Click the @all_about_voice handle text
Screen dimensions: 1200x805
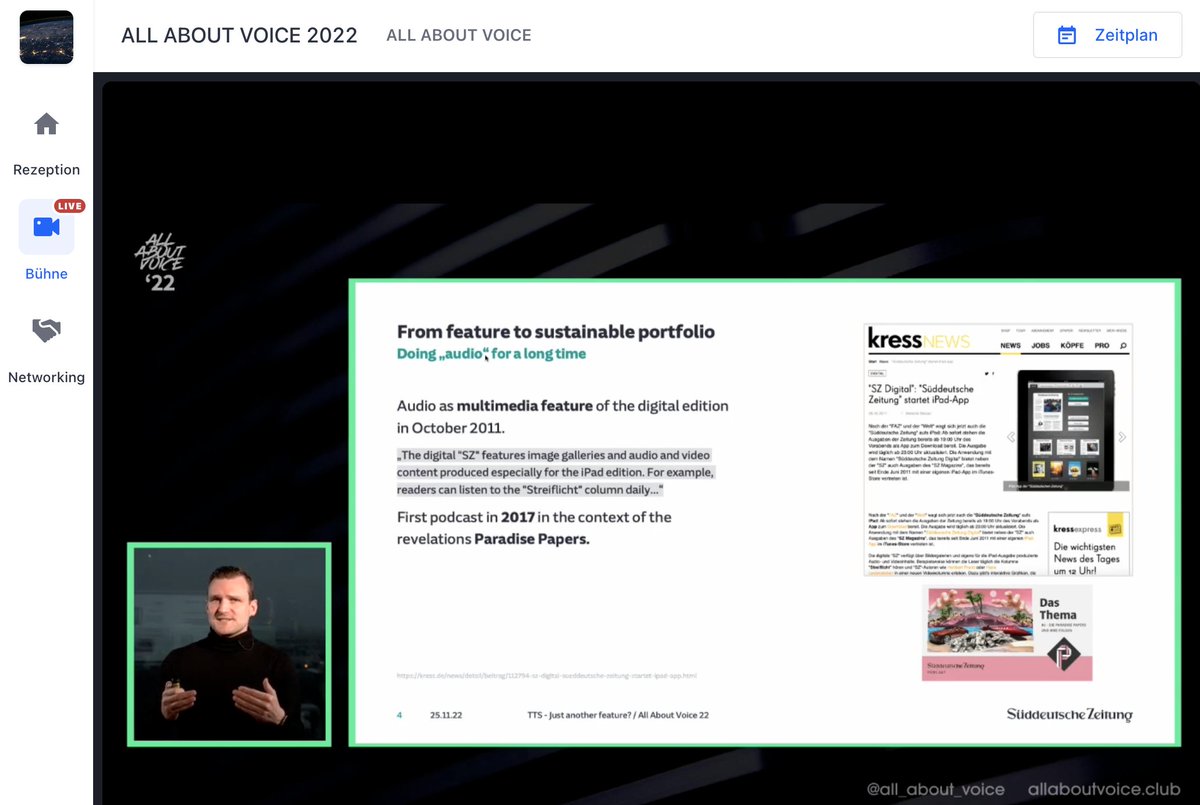935,789
